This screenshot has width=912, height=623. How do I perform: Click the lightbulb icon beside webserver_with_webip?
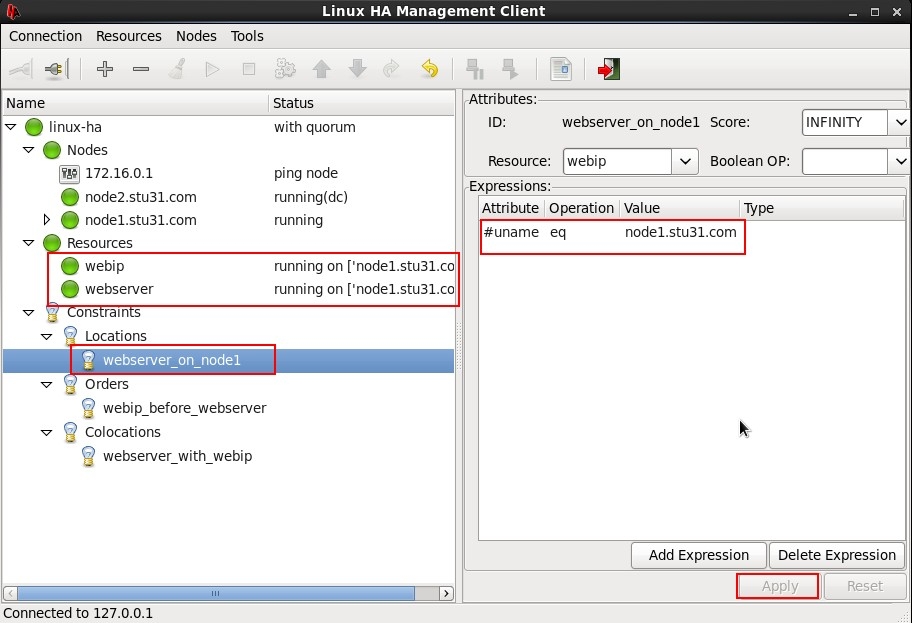point(88,456)
